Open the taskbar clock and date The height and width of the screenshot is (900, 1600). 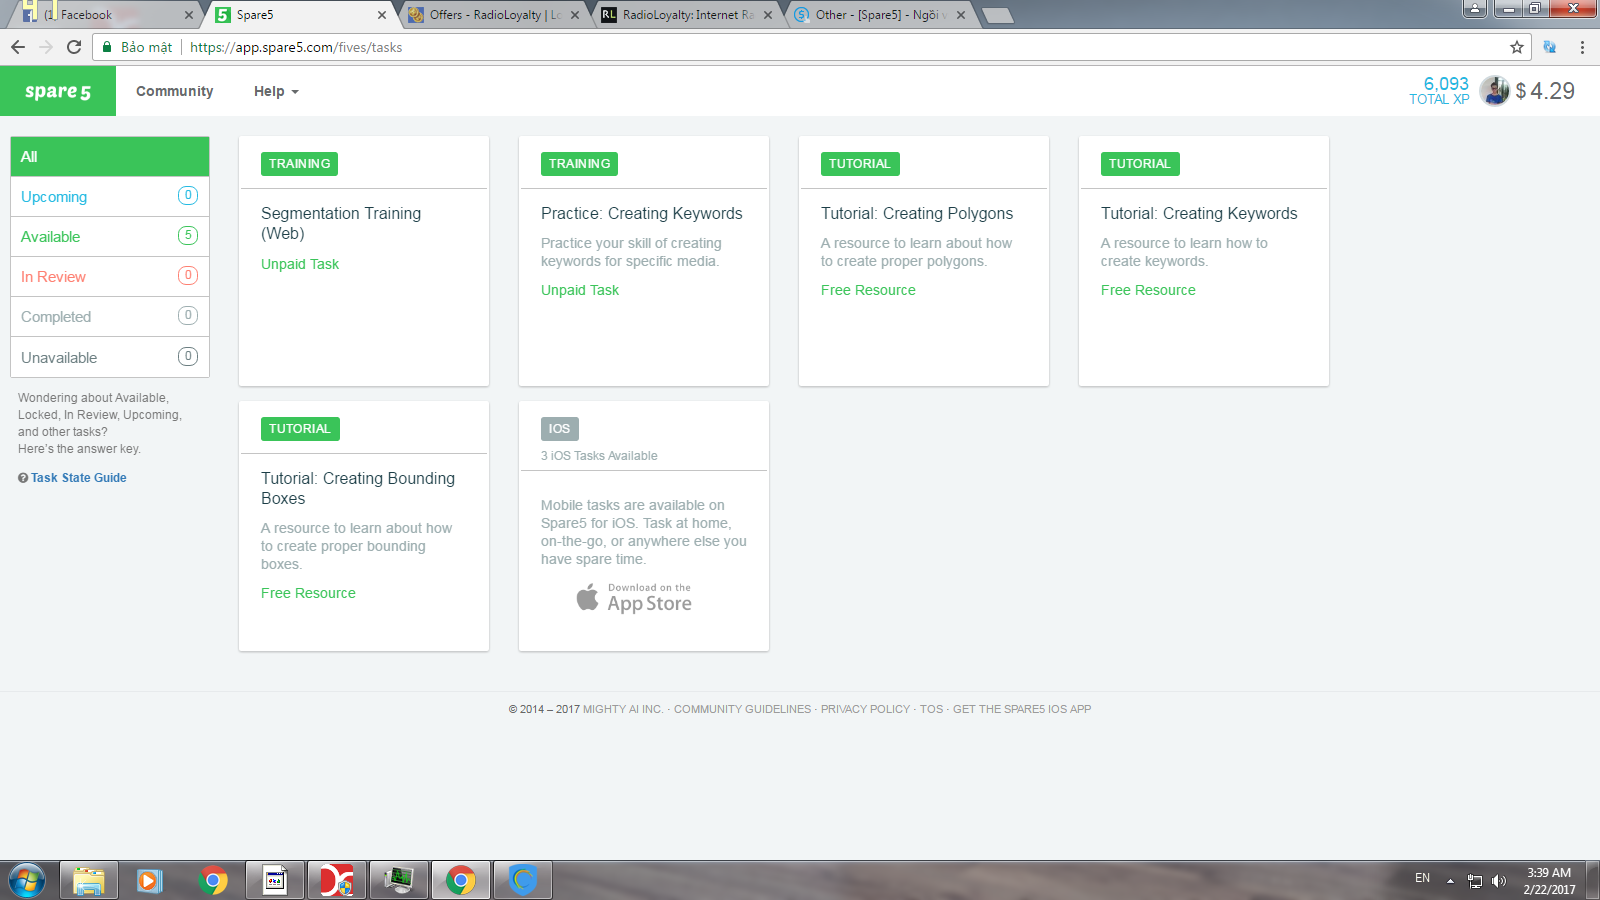pyautogui.click(x=1549, y=881)
